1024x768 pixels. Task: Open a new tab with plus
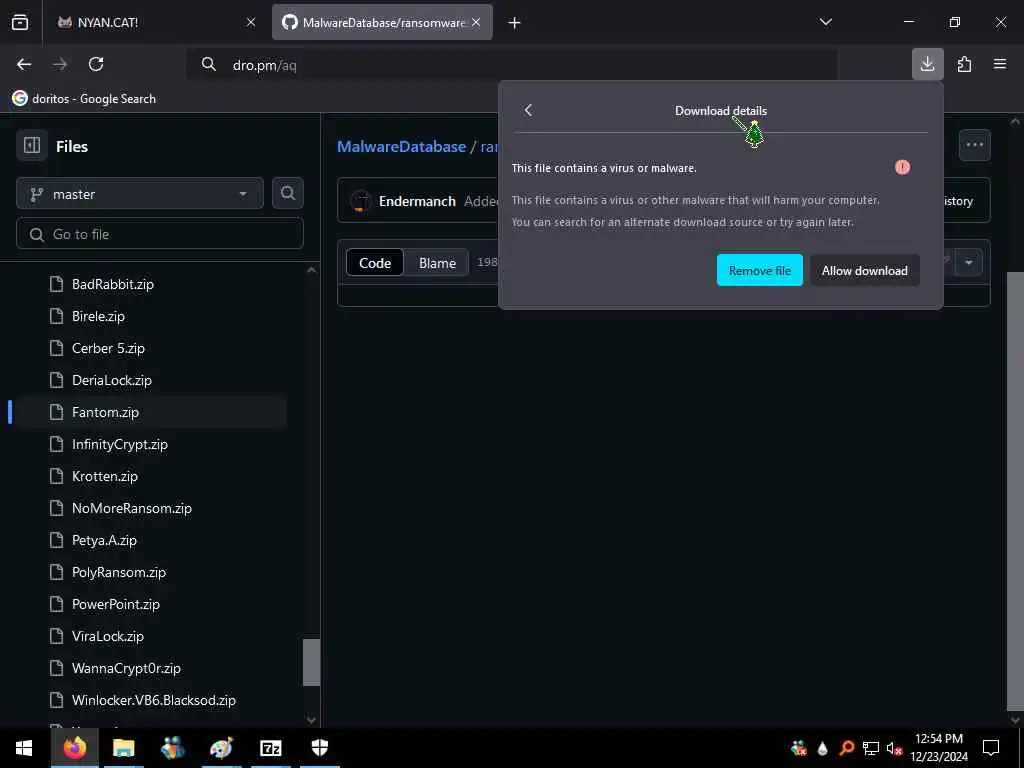(515, 23)
